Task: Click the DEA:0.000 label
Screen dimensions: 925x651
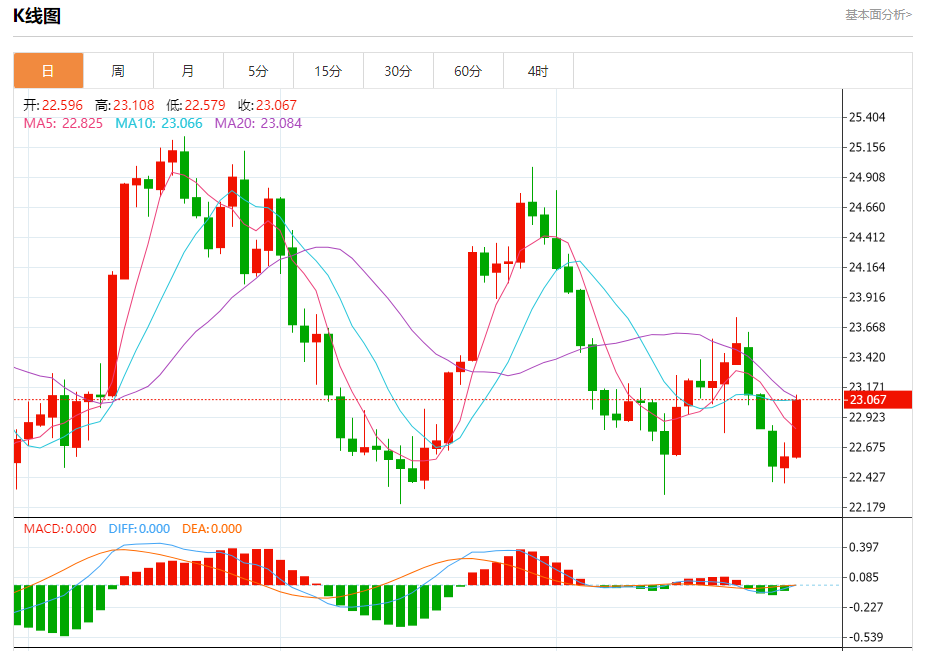Action: [212, 529]
